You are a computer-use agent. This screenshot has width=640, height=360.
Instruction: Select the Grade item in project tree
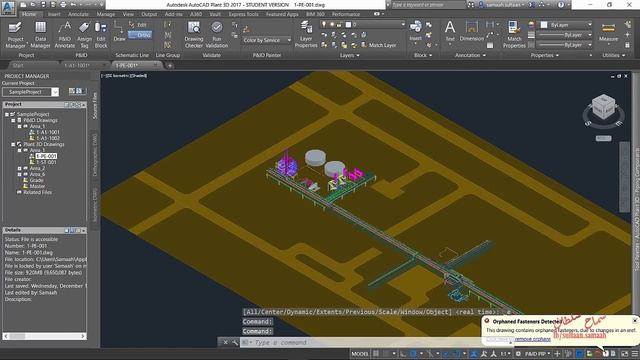click(36, 180)
